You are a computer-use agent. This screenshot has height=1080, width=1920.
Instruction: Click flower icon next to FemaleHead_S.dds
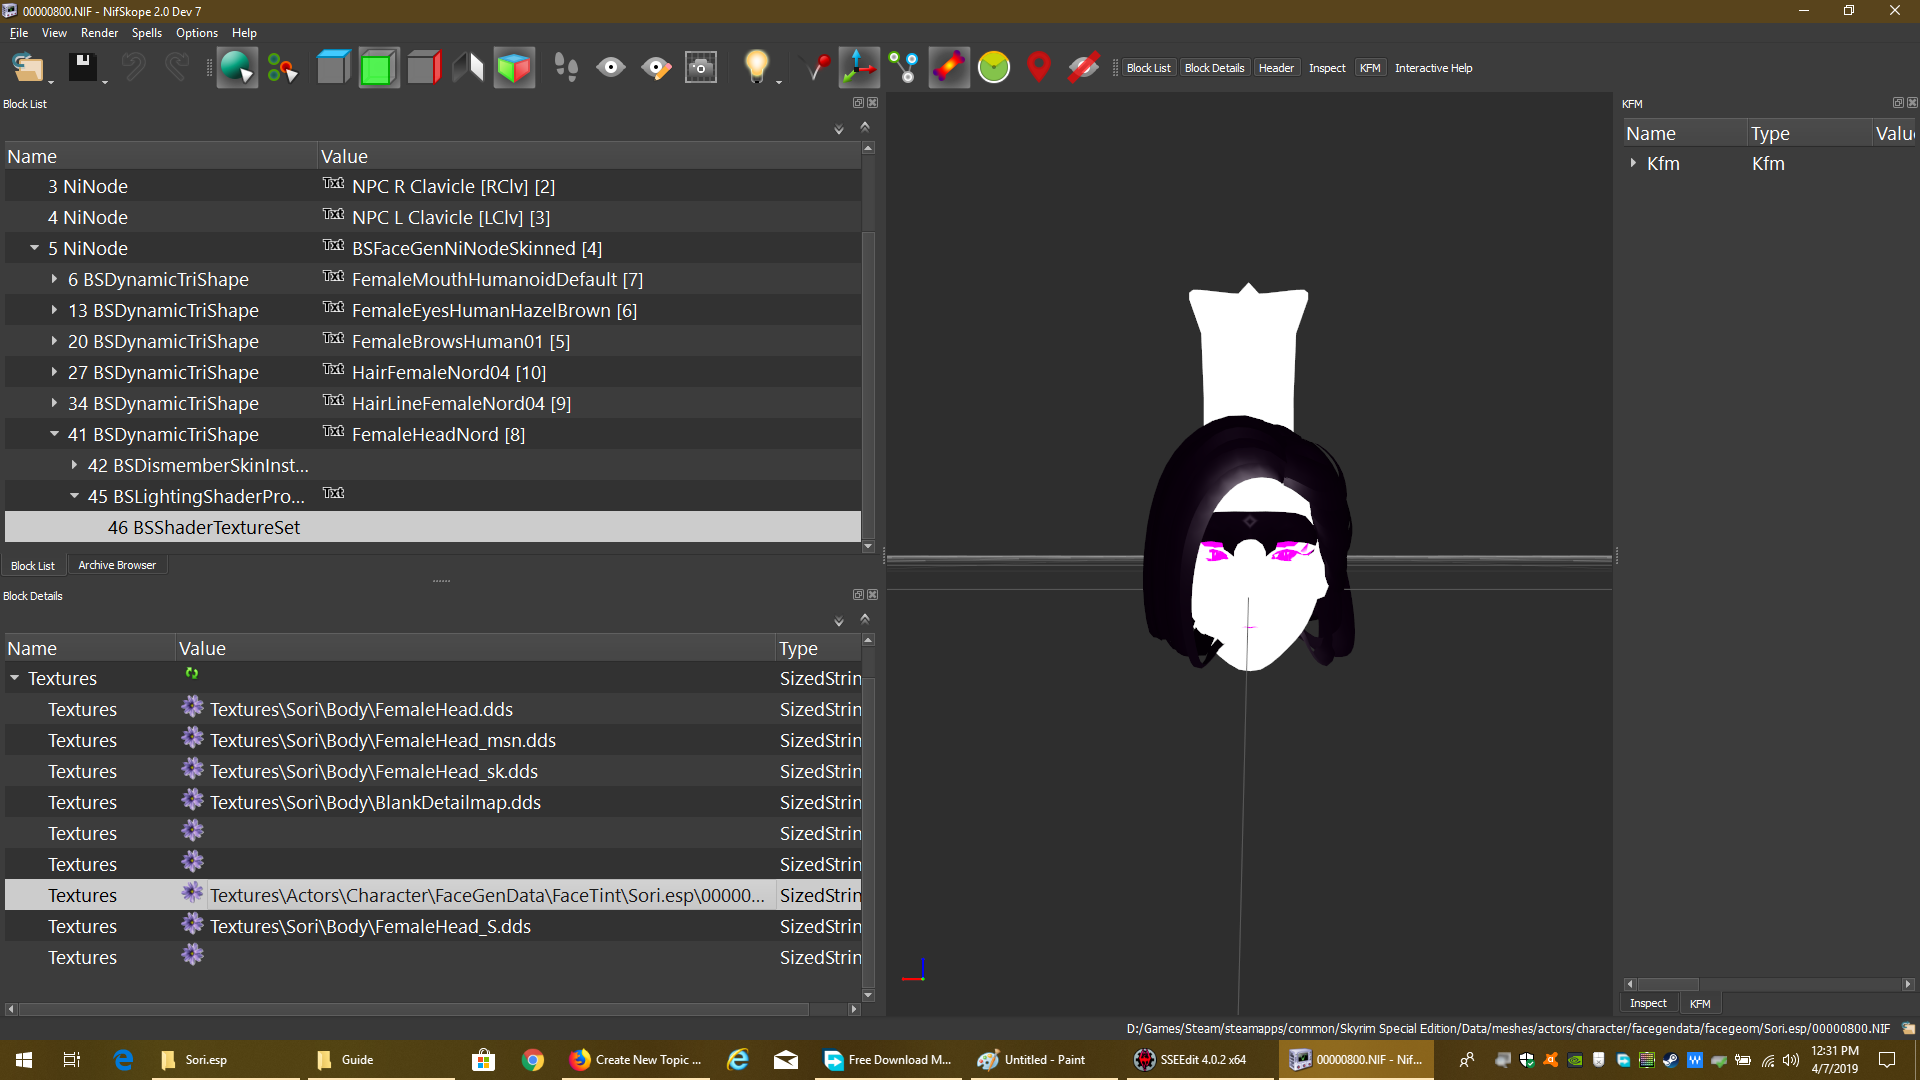192,924
